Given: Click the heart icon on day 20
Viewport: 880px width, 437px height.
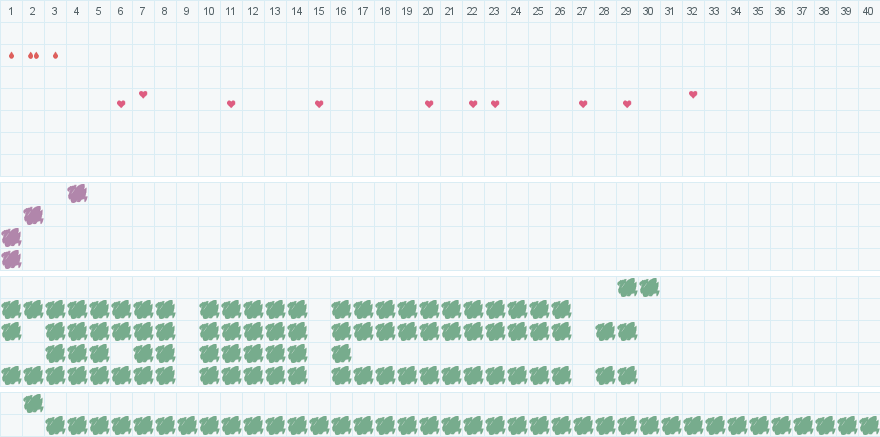Looking at the screenshot, I should 429,104.
